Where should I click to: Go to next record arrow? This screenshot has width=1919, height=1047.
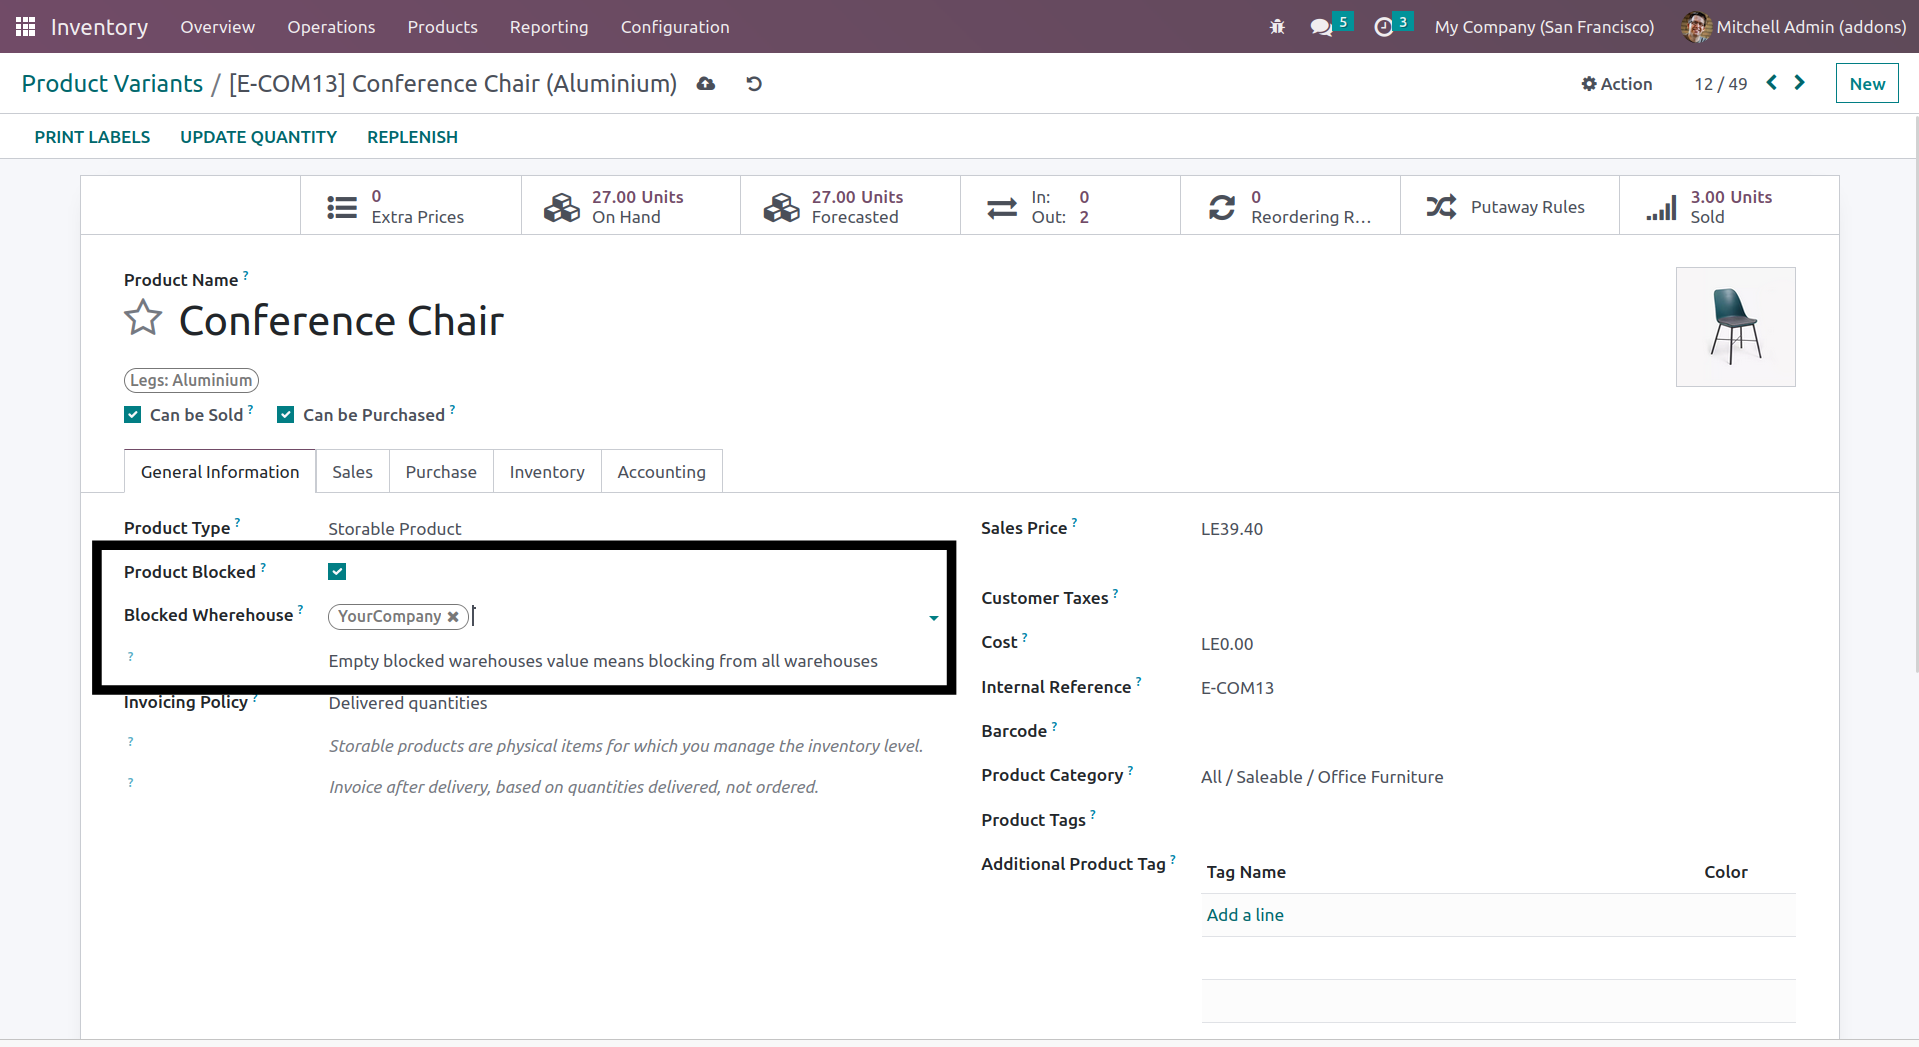[x=1799, y=83]
